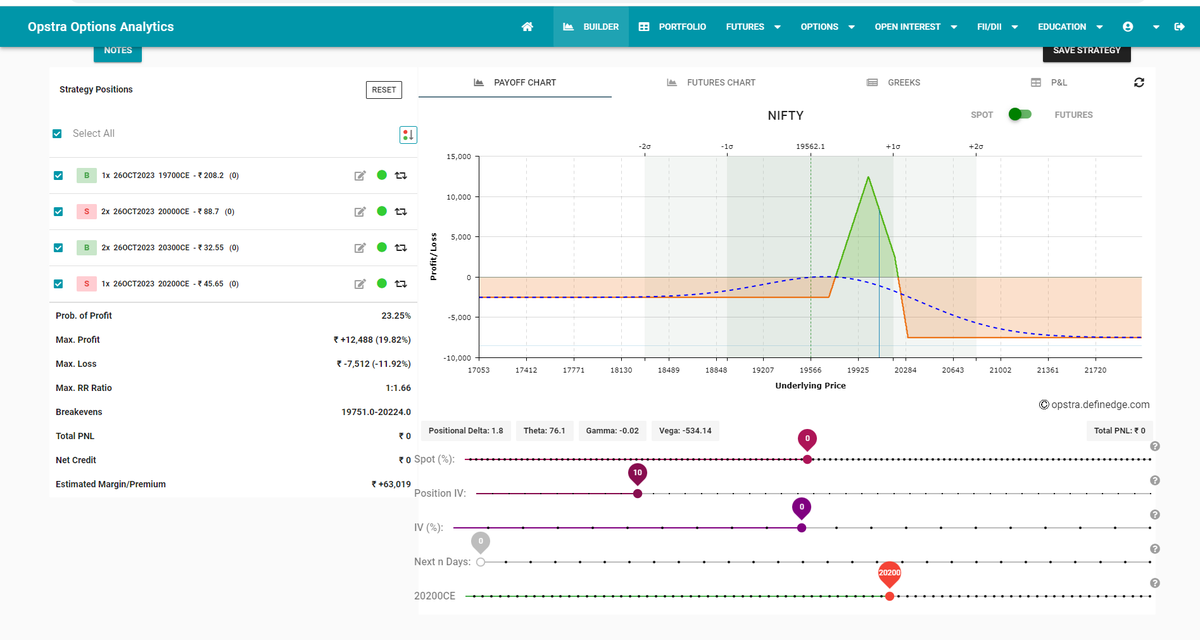Click the green status dot for 20000CE

click(x=382, y=212)
